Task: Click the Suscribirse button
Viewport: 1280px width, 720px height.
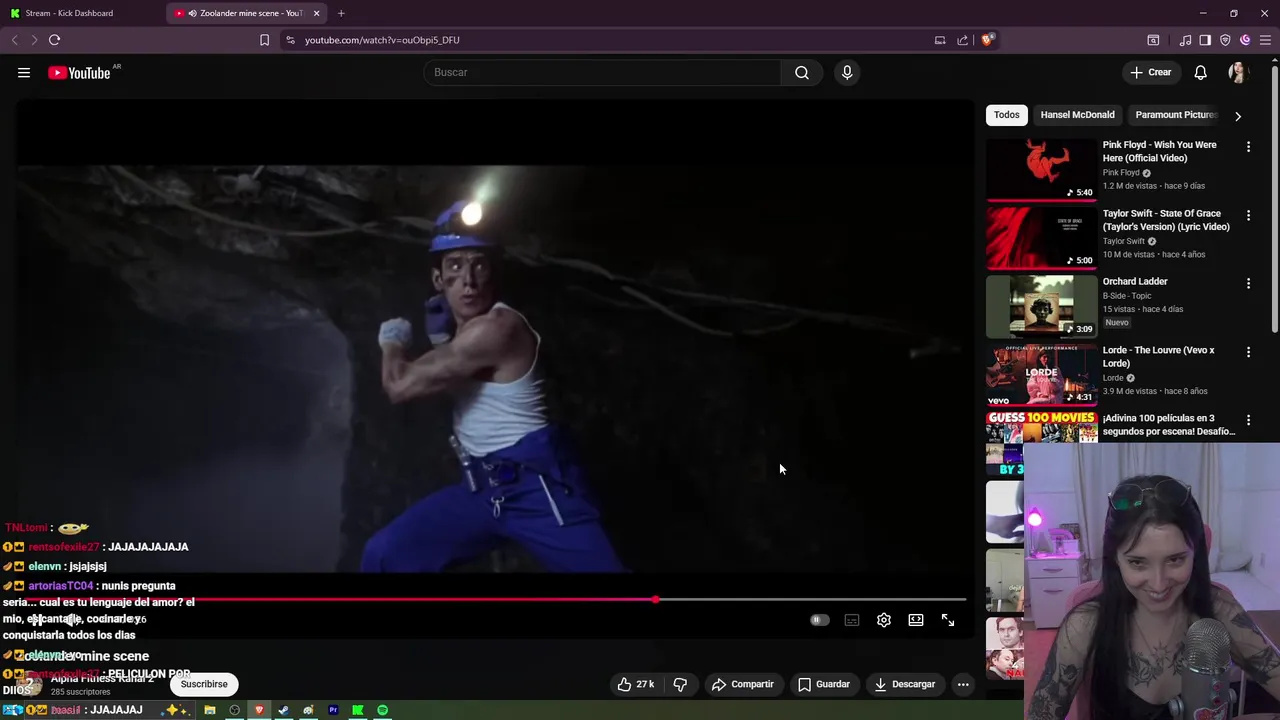Action: [x=204, y=684]
